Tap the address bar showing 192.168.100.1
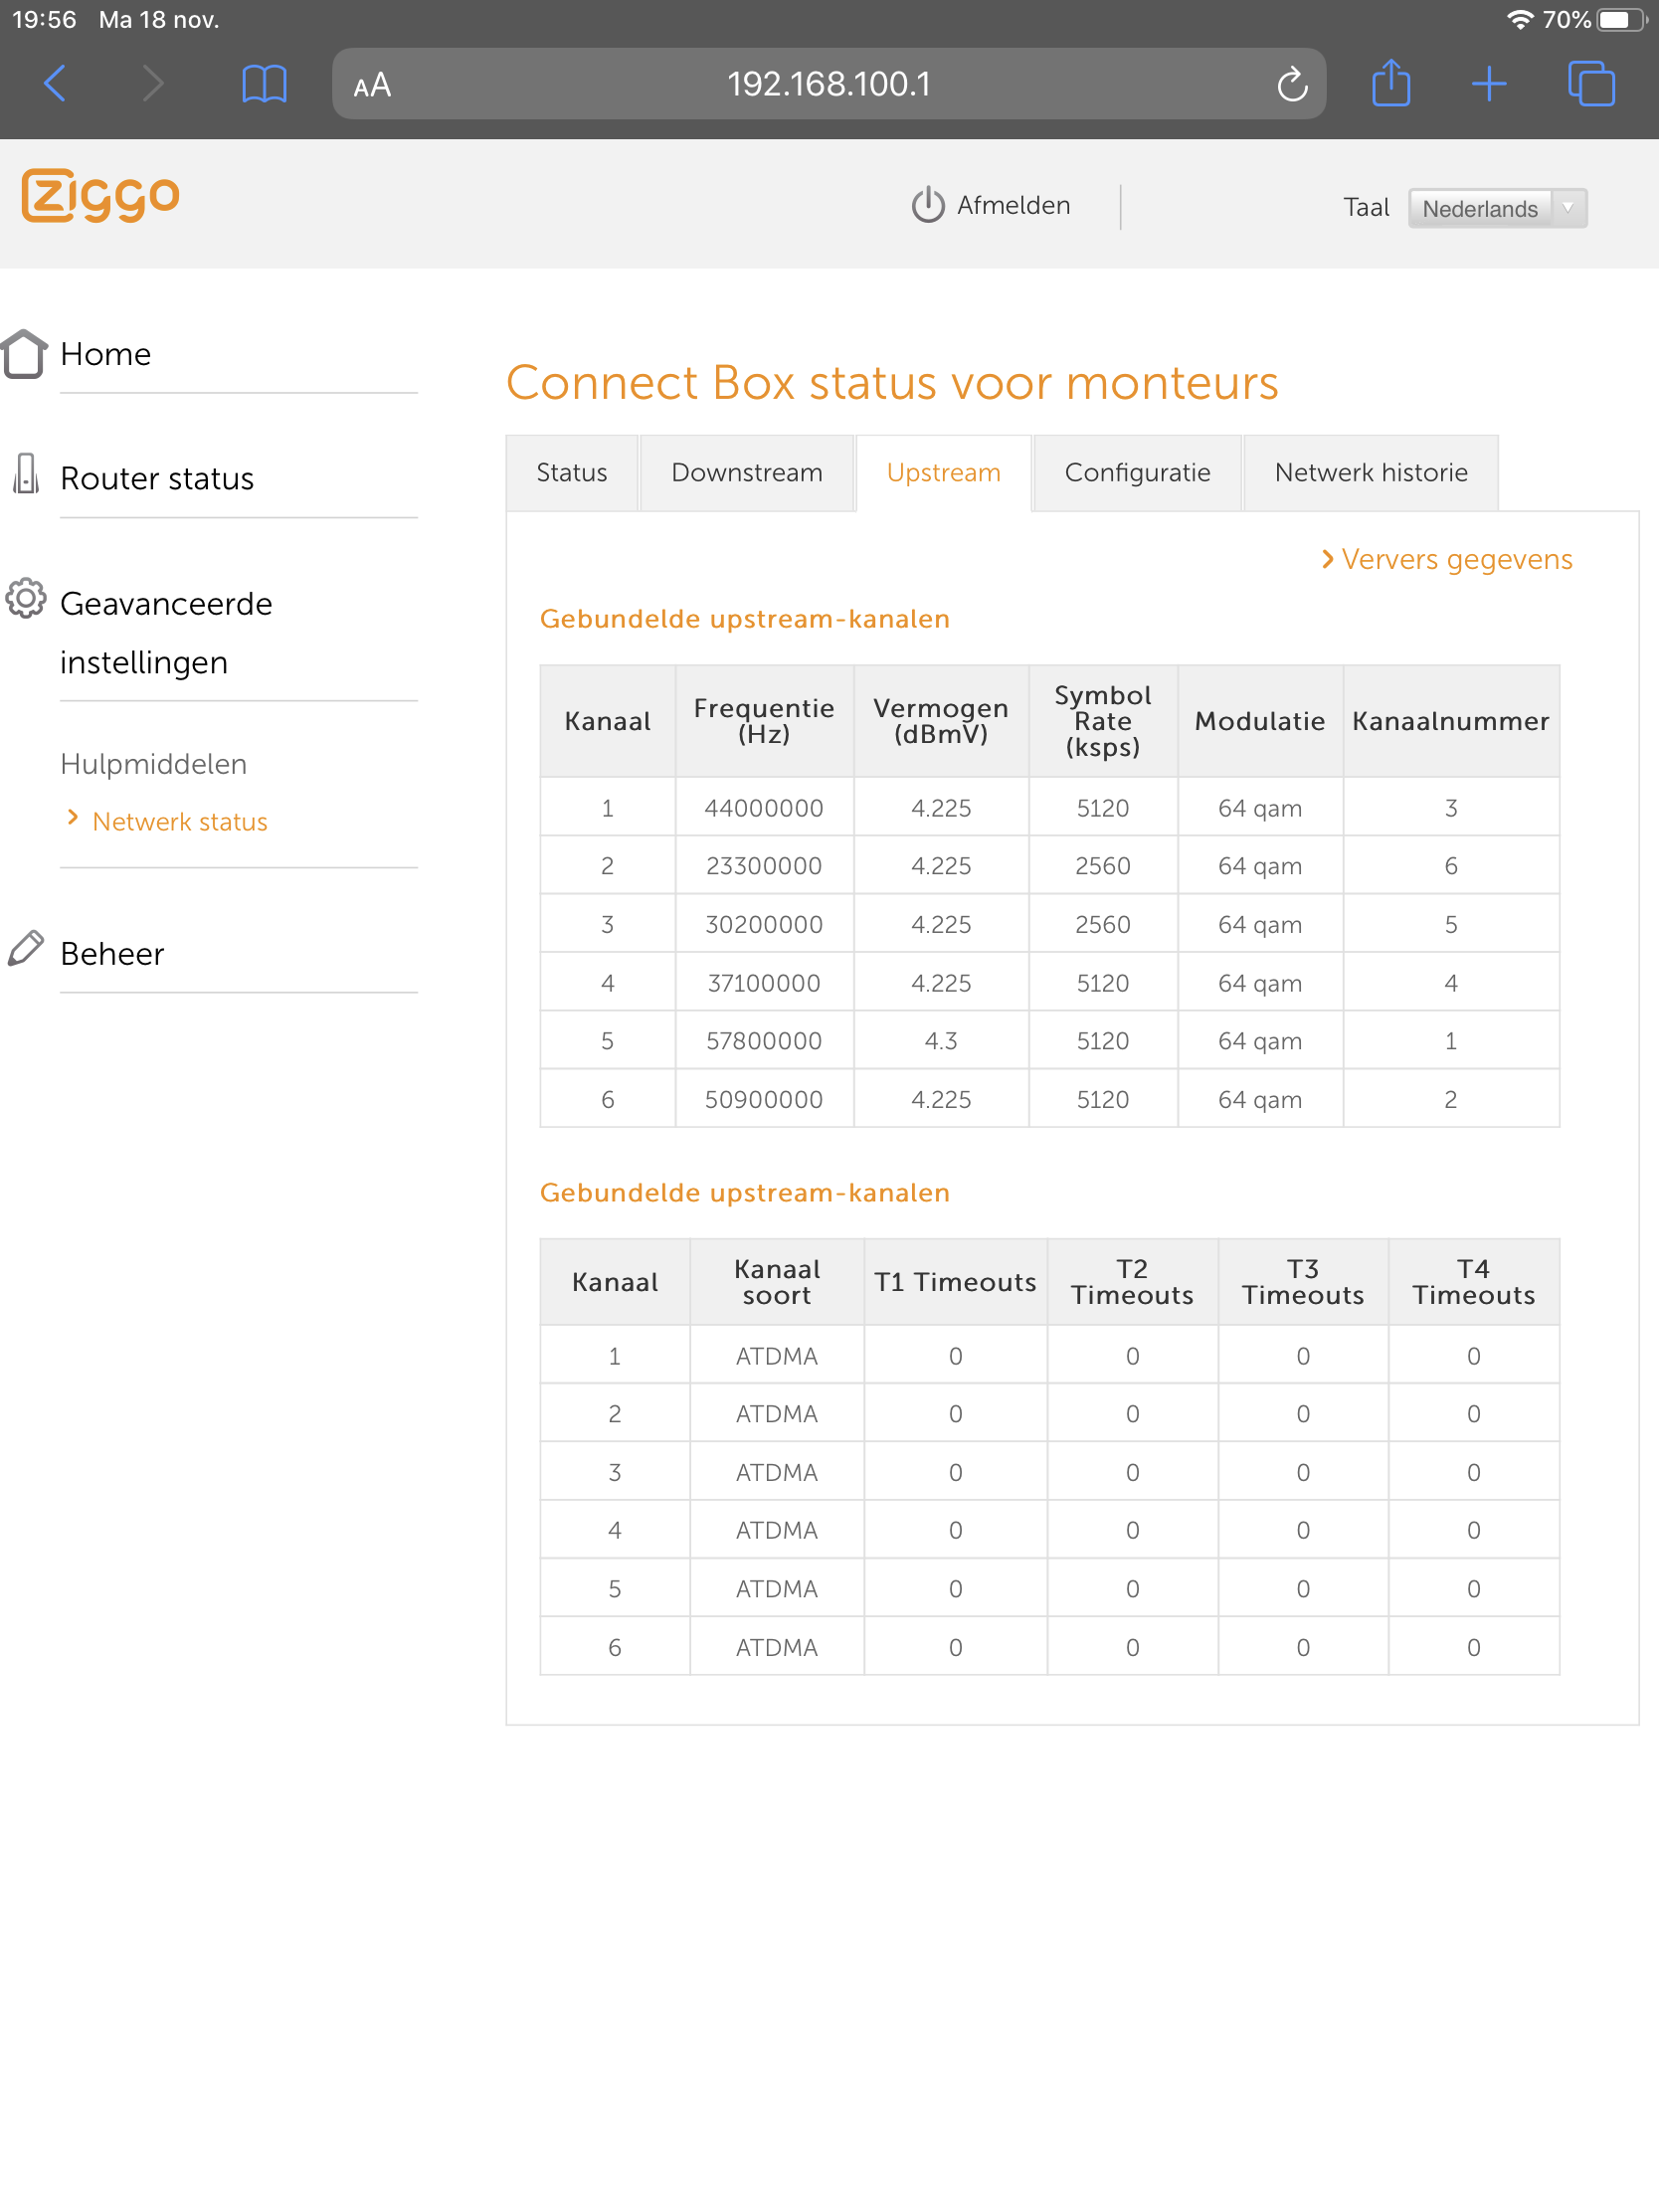Screen dimensions: 1659x2212 [828, 85]
